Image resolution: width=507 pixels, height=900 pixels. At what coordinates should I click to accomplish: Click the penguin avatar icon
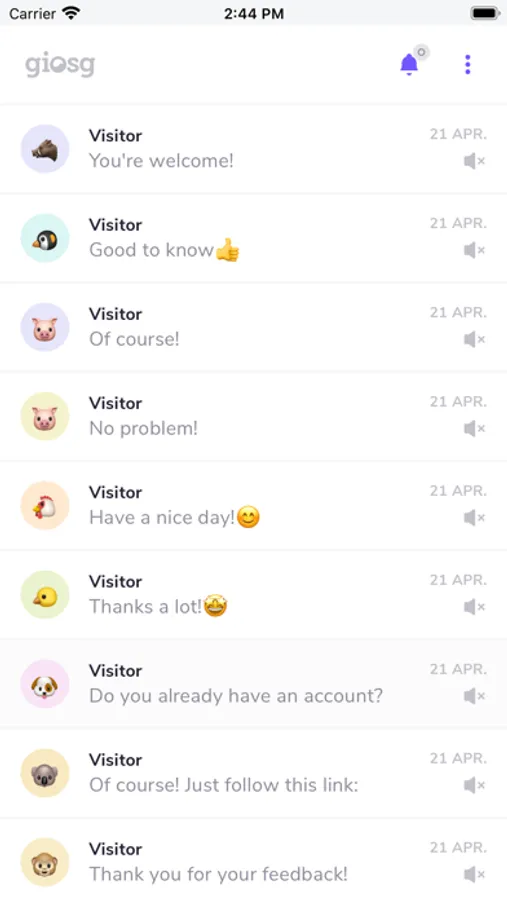point(45,238)
